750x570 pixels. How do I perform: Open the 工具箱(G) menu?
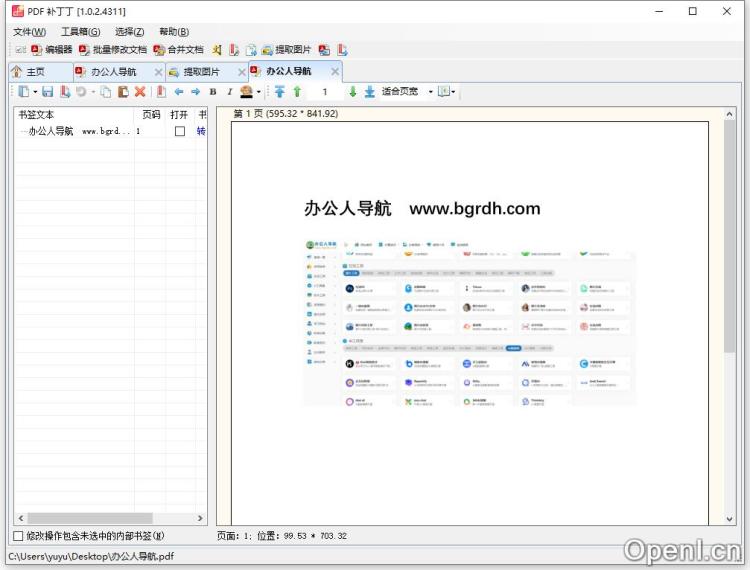click(x=80, y=32)
